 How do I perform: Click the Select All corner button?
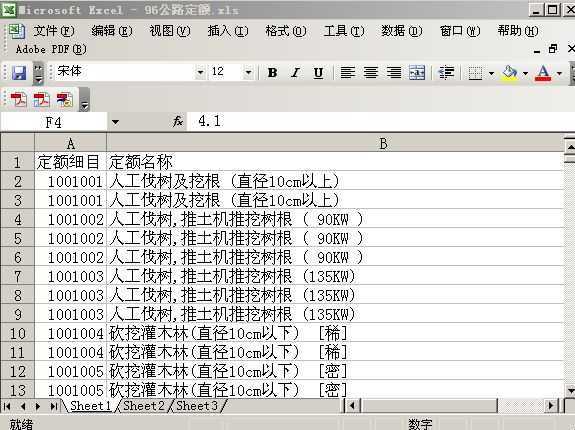tap(17, 143)
